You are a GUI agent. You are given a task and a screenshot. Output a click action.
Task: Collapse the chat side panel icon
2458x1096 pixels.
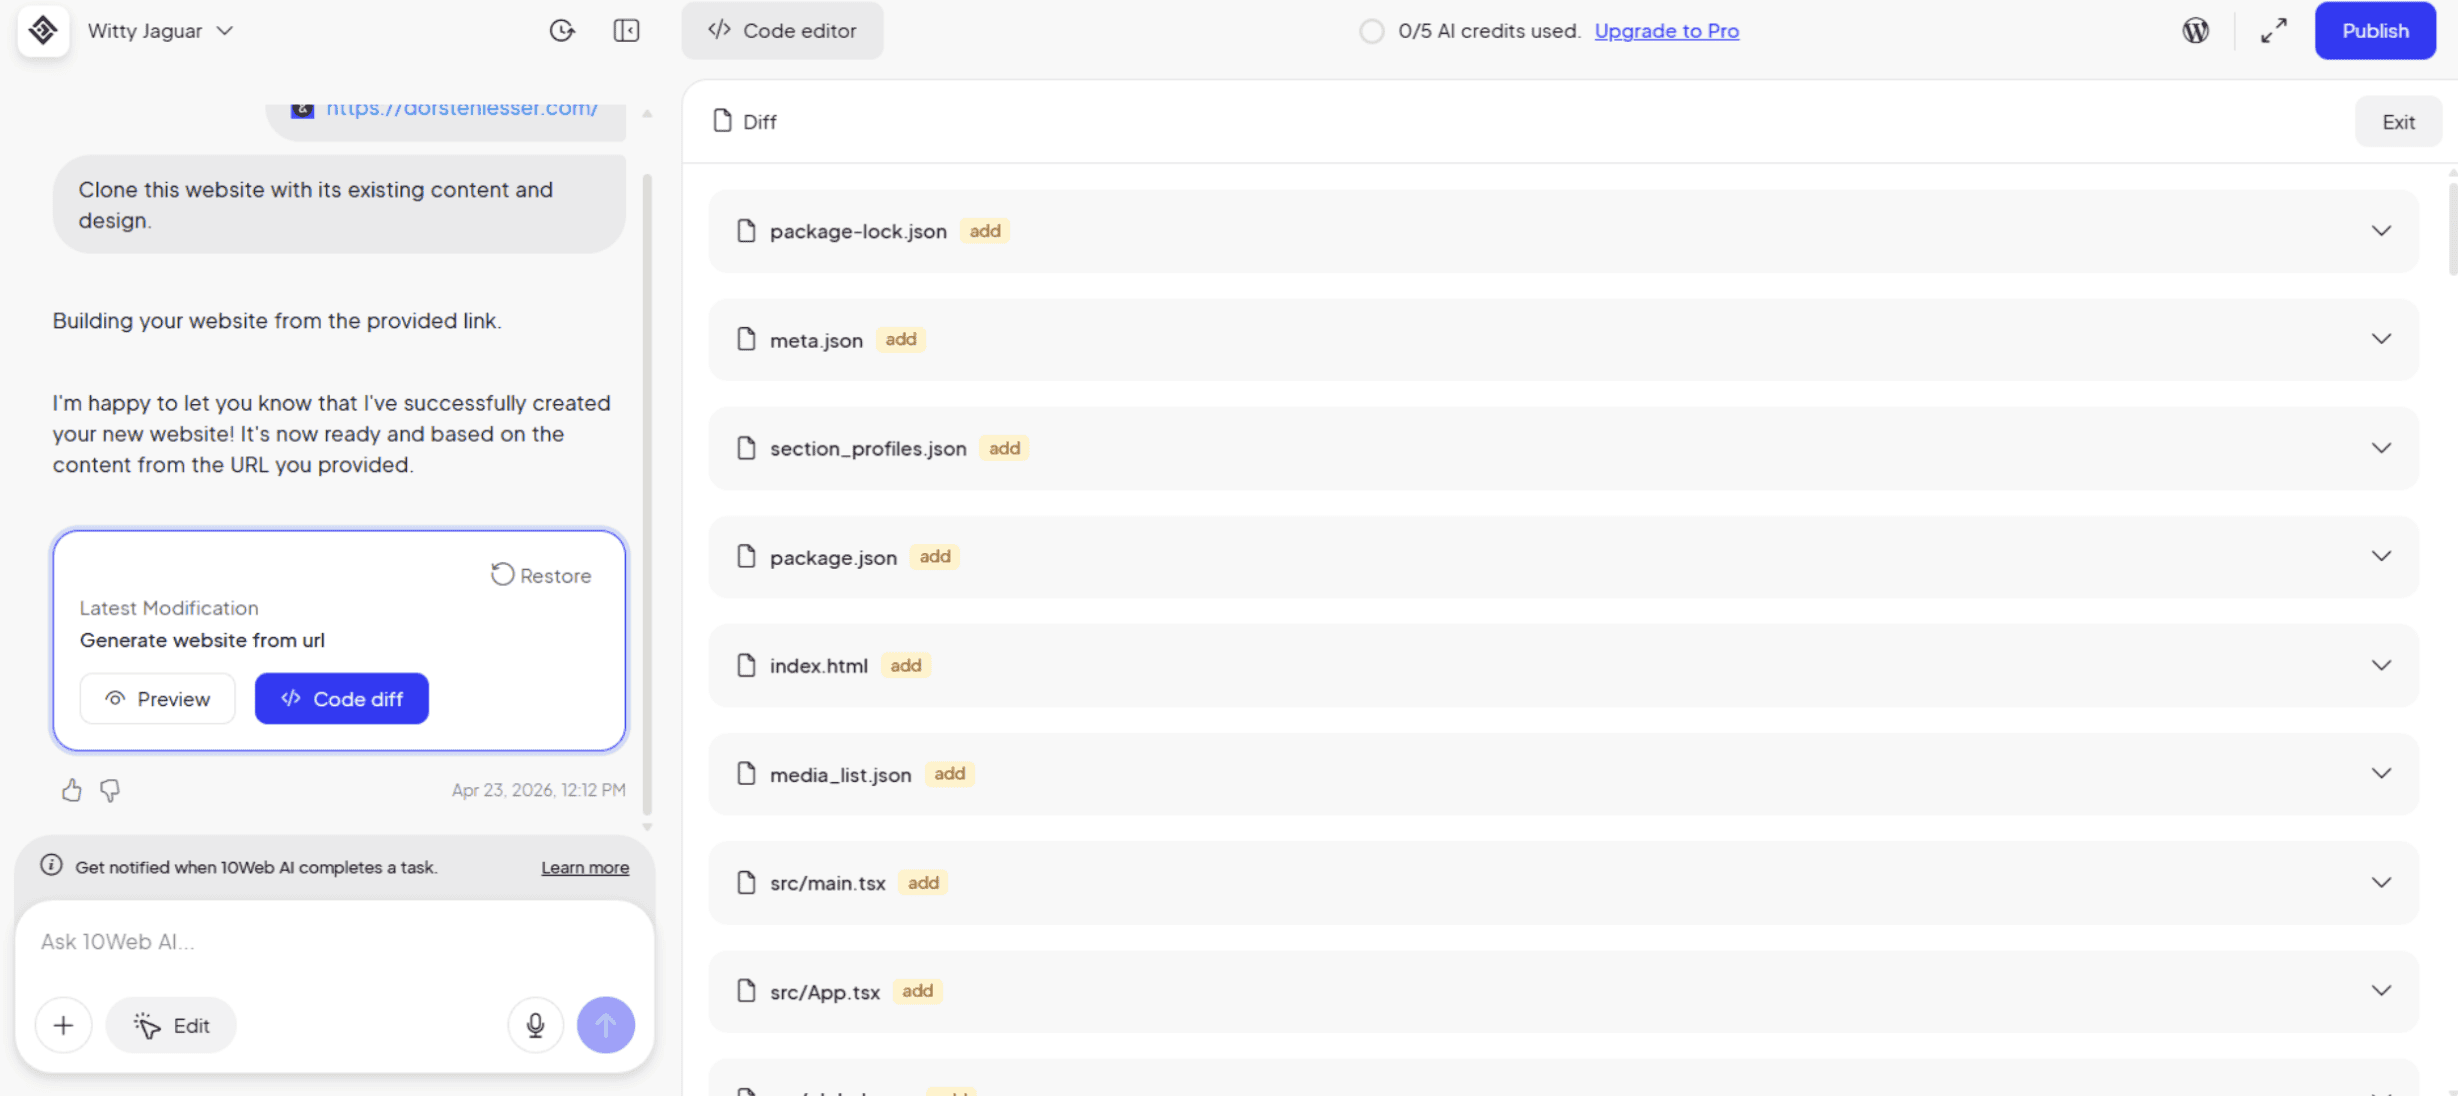click(626, 31)
